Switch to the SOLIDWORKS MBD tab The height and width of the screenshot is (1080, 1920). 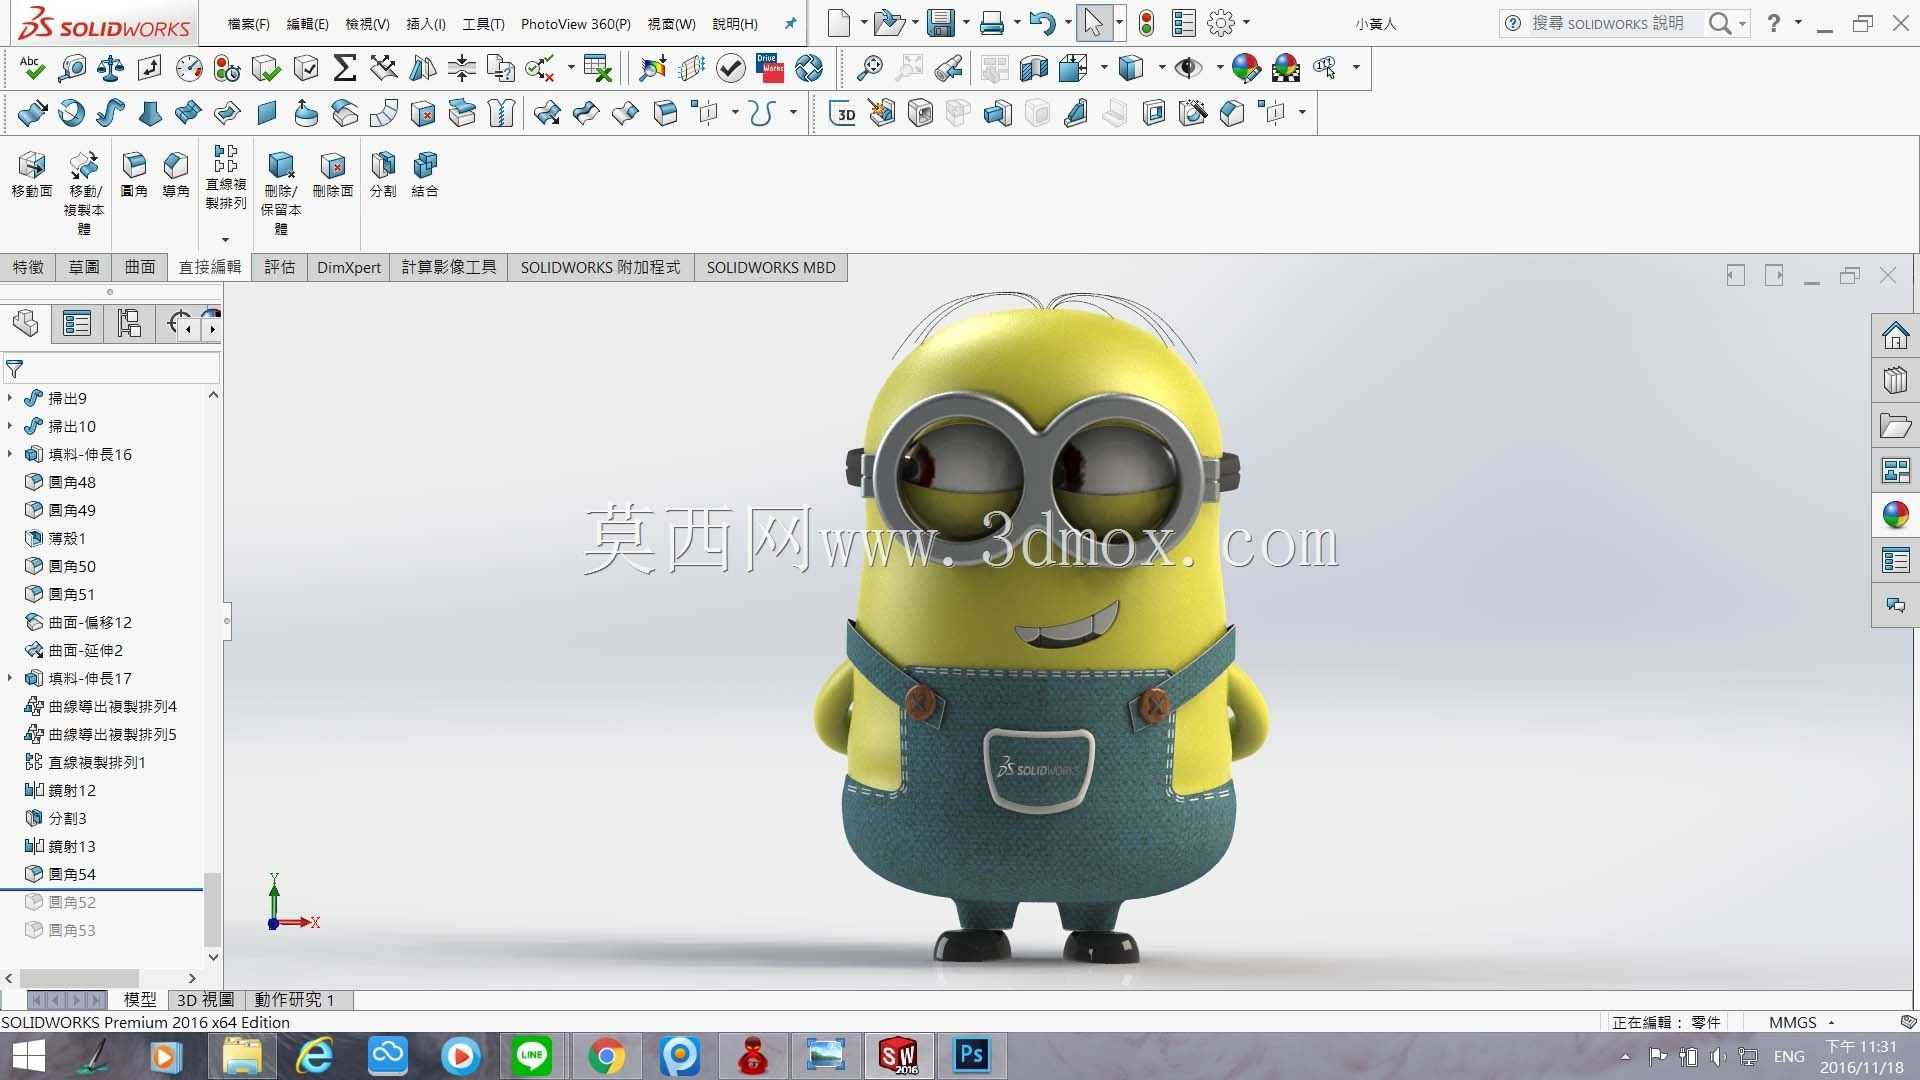[771, 267]
